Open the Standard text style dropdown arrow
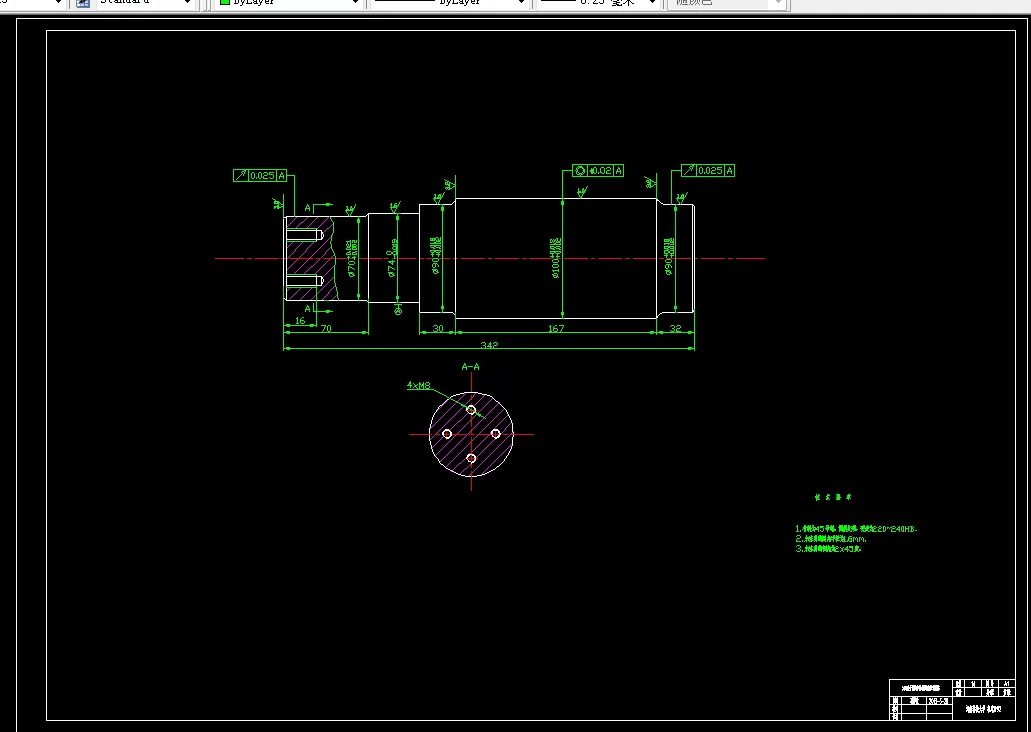 click(x=188, y=3)
